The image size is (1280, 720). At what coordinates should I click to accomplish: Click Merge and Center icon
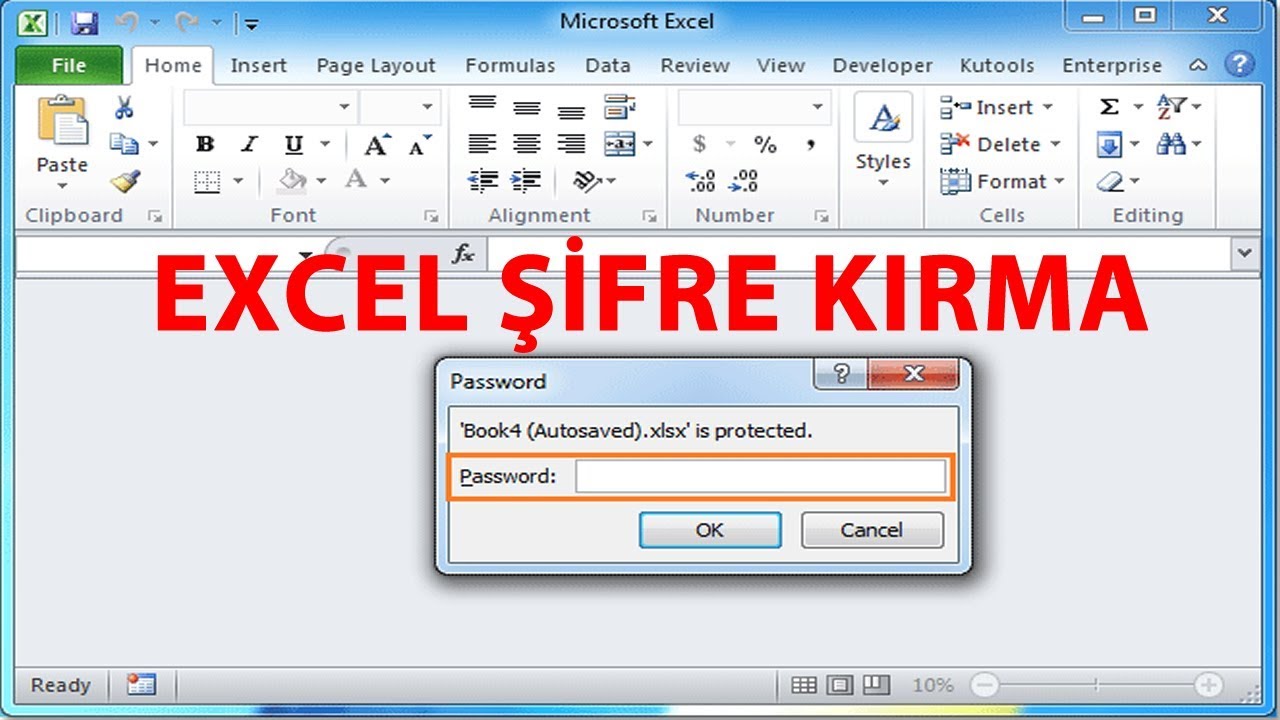pos(621,144)
